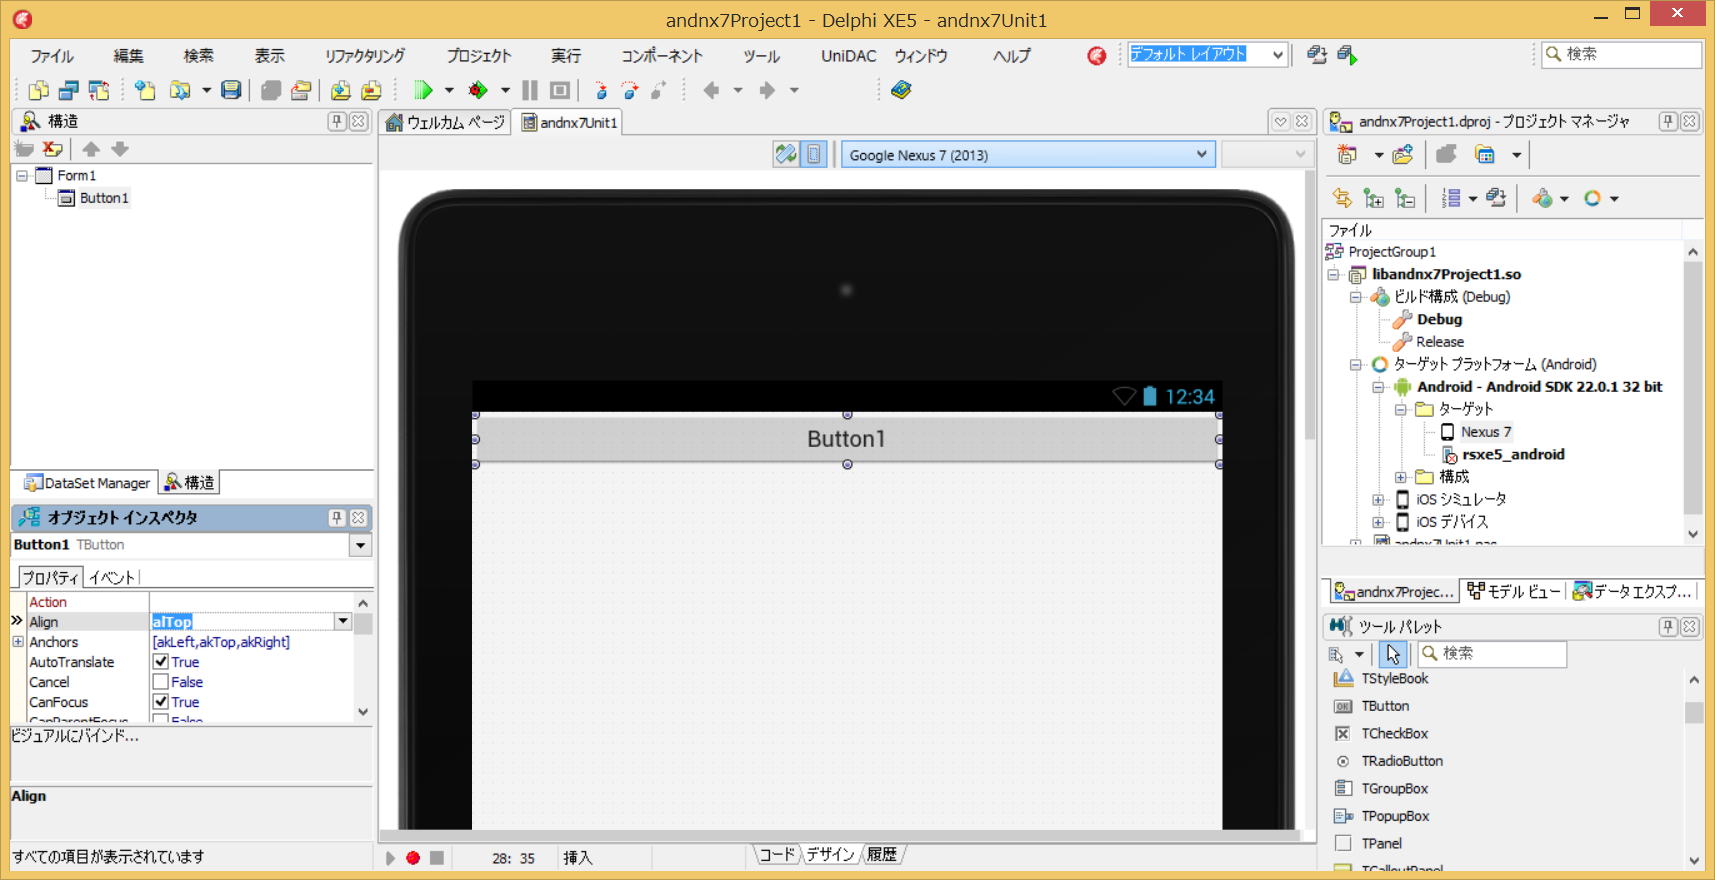Image resolution: width=1715 pixels, height=880 pixels.
Task: Switch to the コード view tab
Action: 777,855
